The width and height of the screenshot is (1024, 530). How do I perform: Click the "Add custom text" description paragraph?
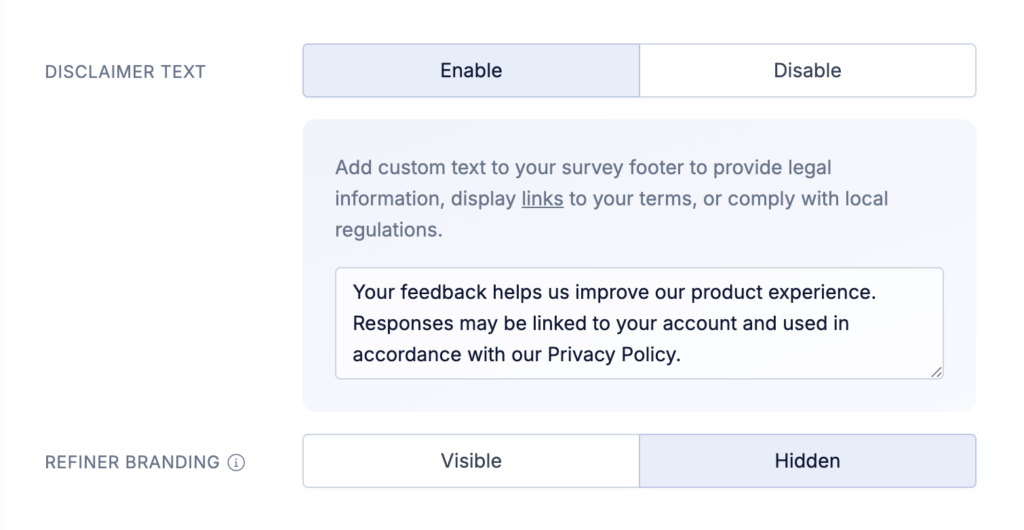click(x=611, y=198)
